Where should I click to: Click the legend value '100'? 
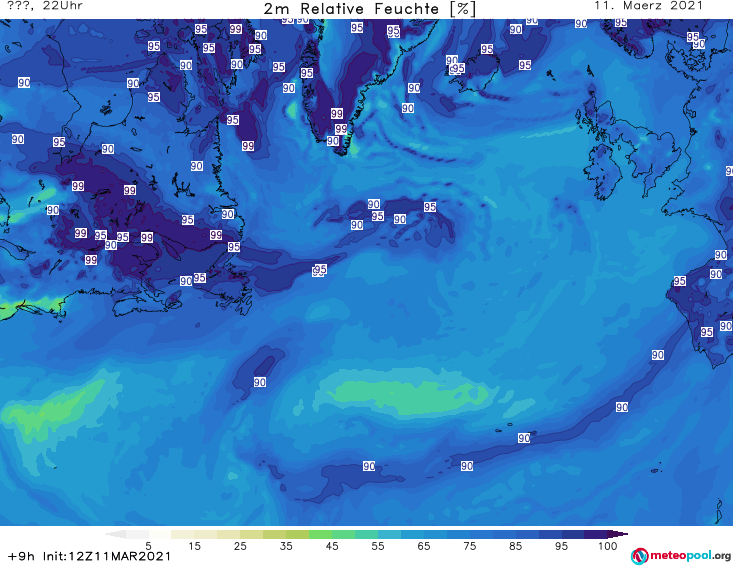point(607,546)
